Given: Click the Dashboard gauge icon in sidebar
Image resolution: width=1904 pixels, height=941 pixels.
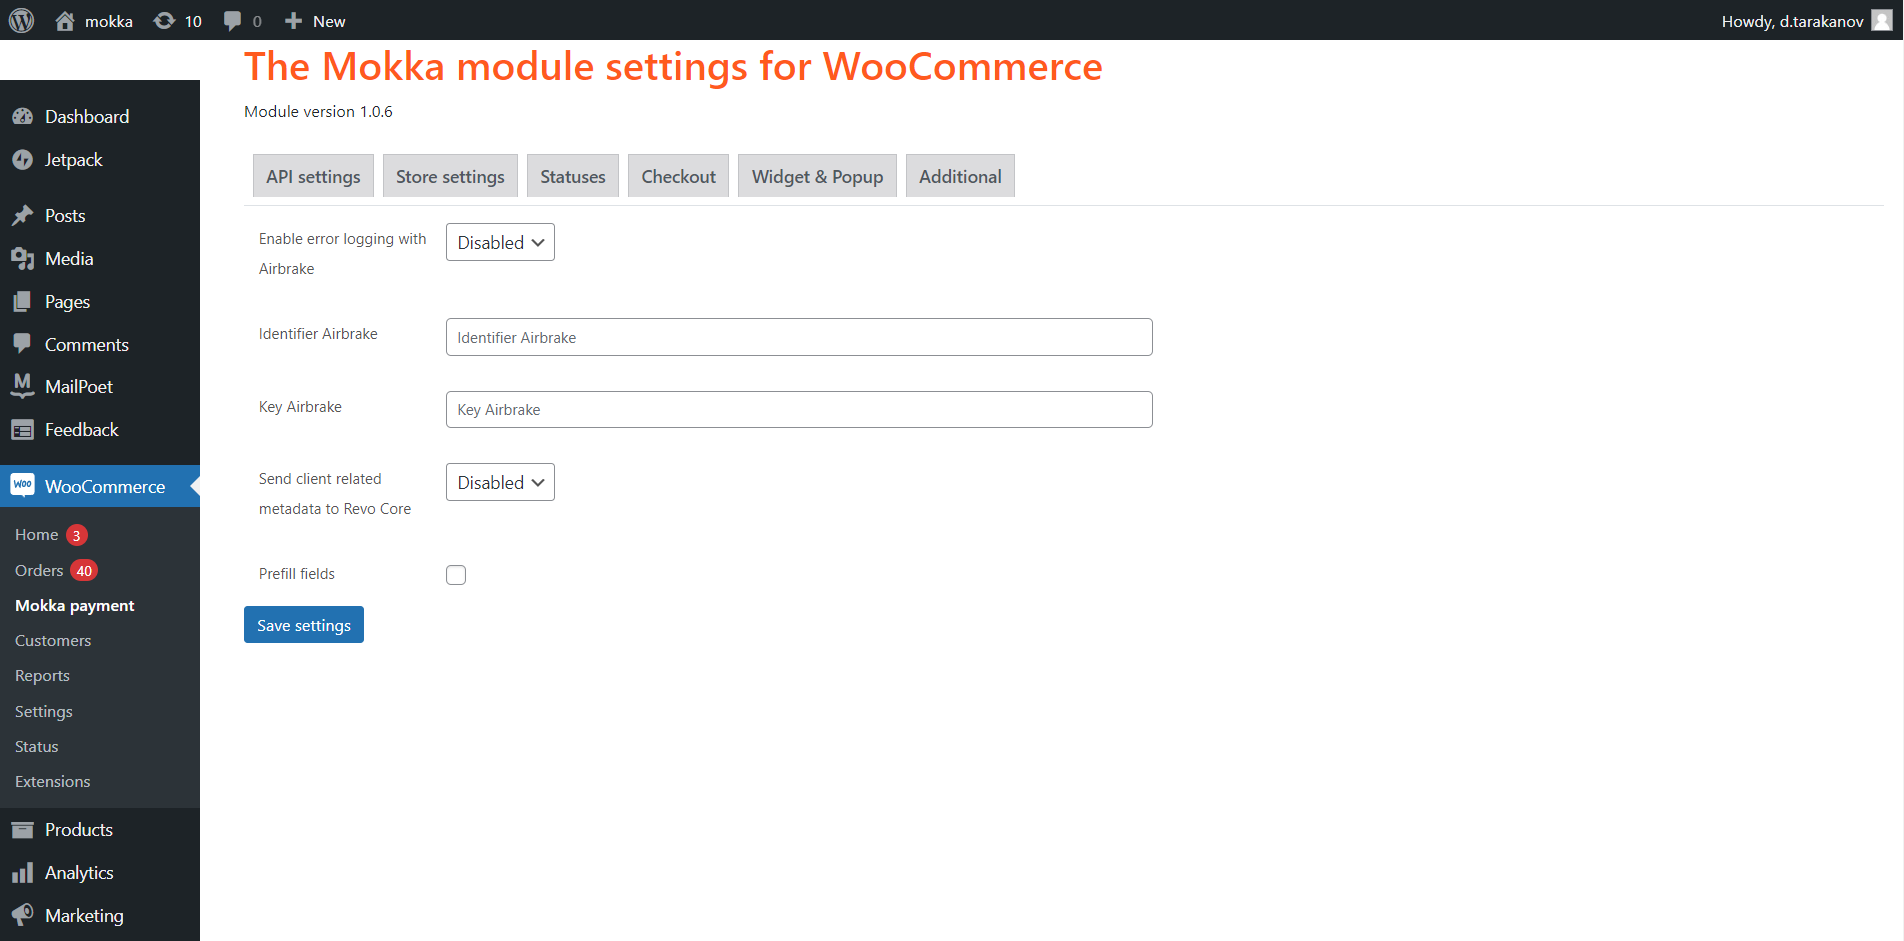Looking at the screenshot, I should point(22,117).
